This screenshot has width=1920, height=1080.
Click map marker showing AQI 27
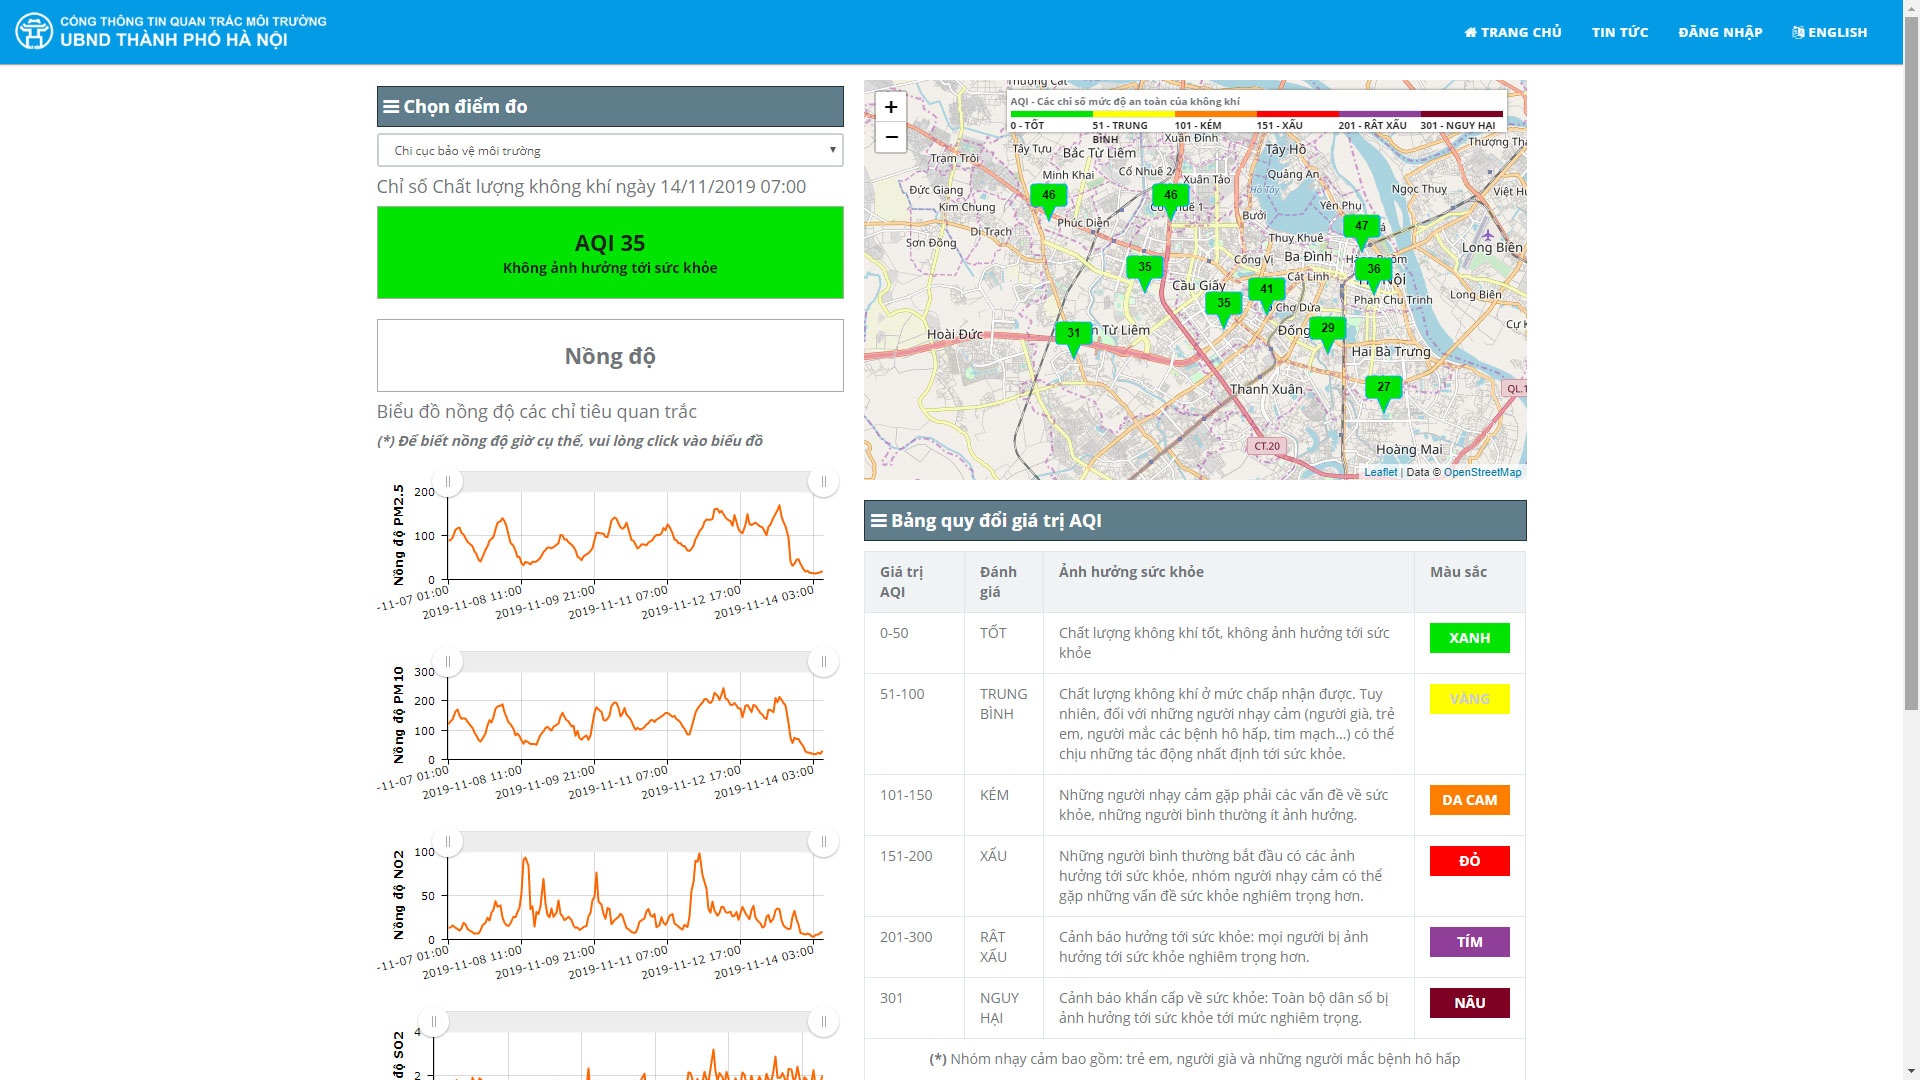(x=1383, y=389)
